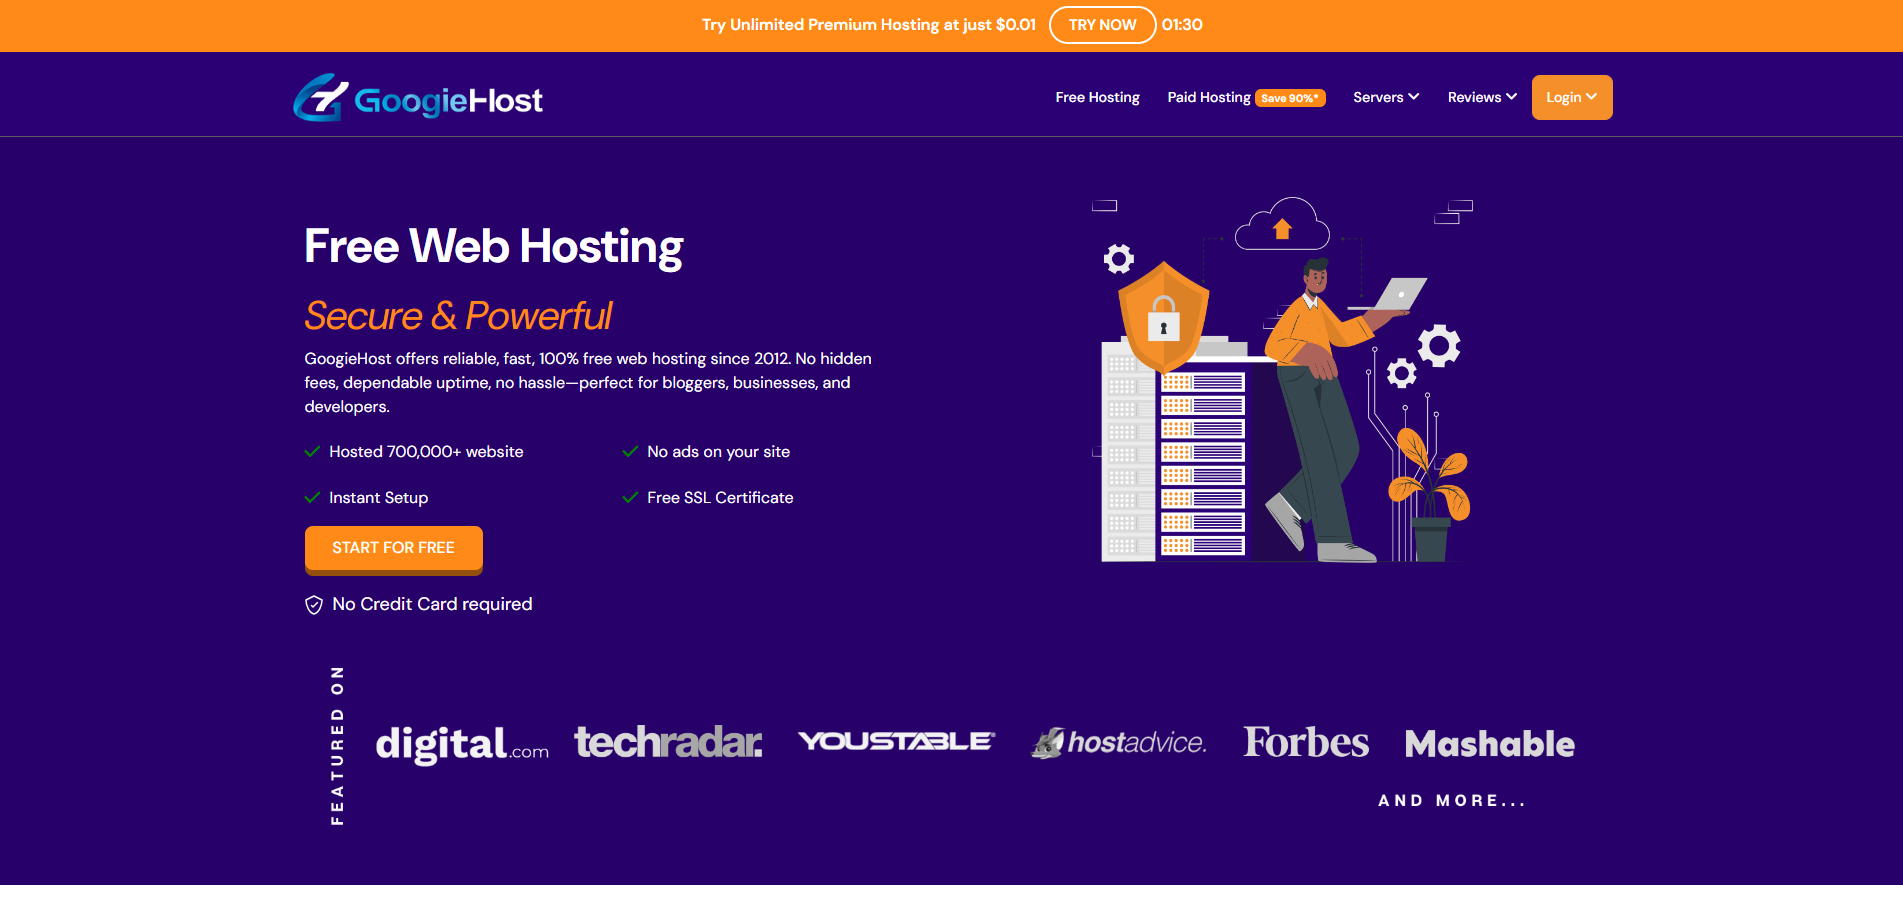The image size is (1903, 900).
Task: Open the orange Login dropdown
Action: point(1571,97)
